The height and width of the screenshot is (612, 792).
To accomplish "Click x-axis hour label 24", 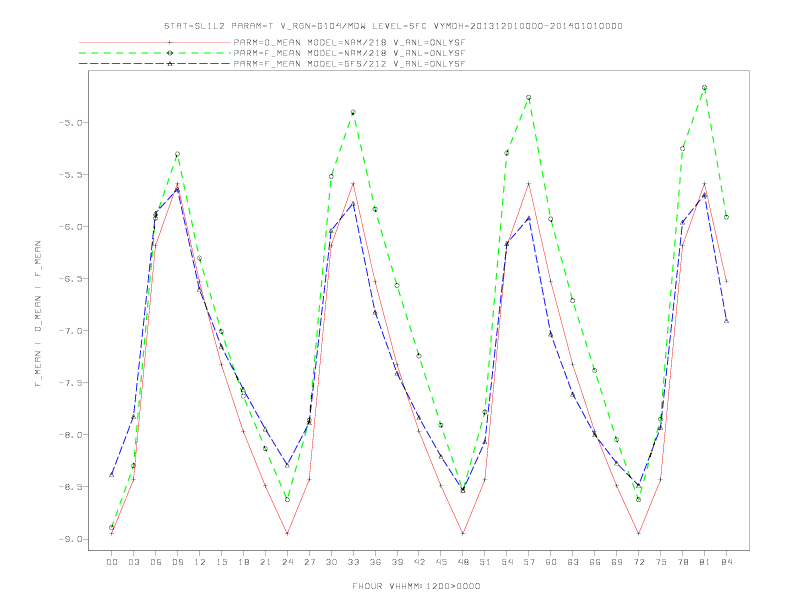I will click(287, 562).
